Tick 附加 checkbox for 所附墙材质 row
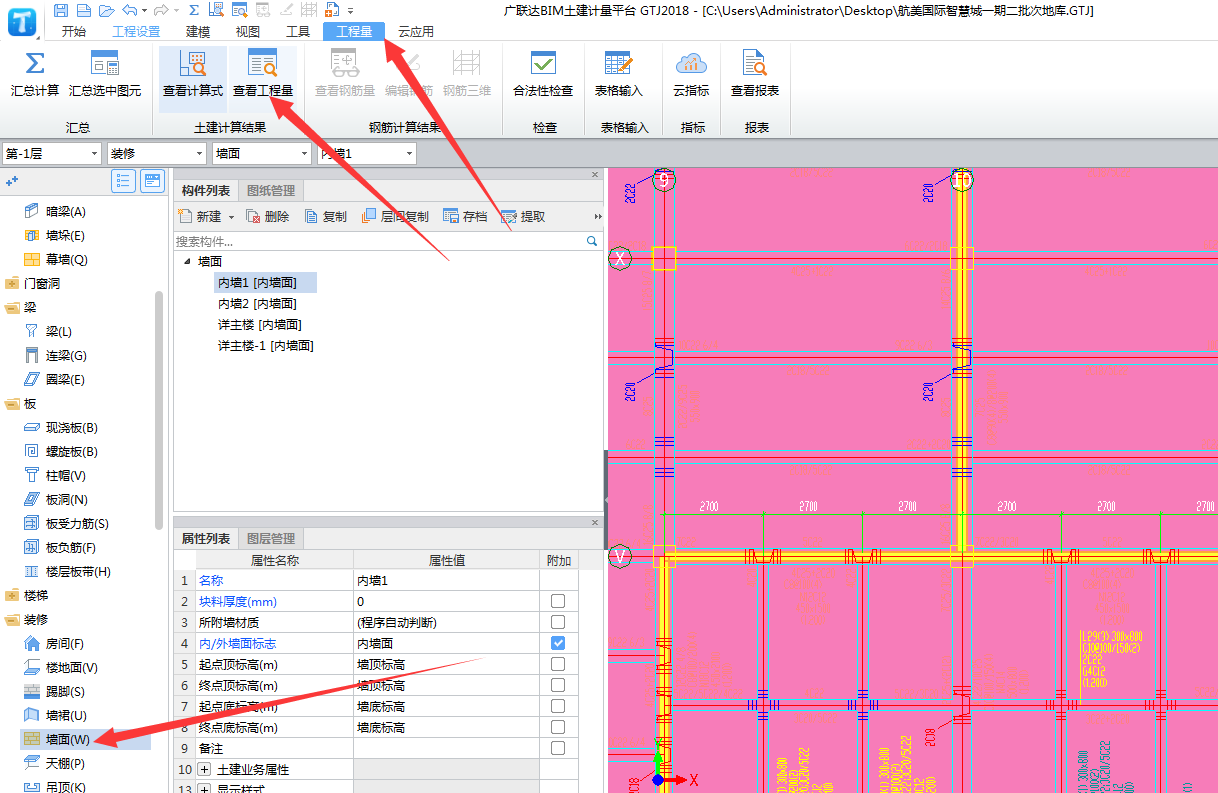This screenshot has width=1218, height=793. coord(558,622)
